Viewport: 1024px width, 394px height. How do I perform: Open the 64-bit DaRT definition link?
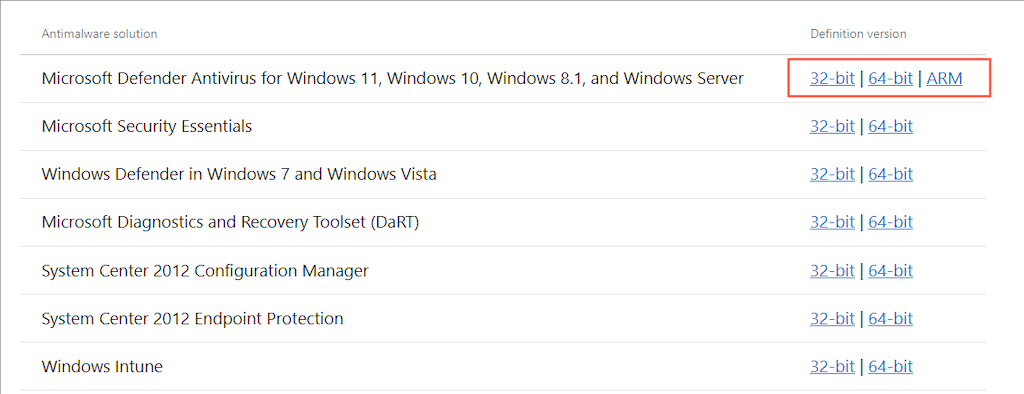tap(890, 222)
